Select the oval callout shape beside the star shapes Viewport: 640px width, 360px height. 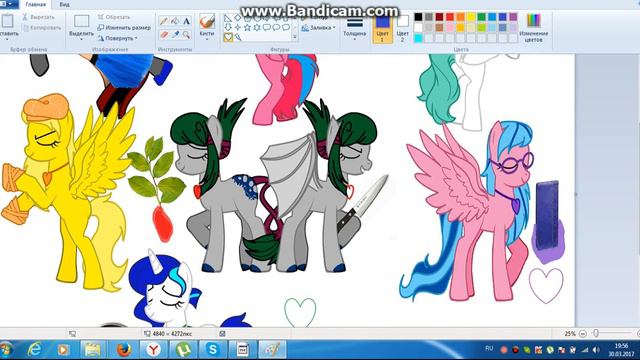[x=276, y=27]
